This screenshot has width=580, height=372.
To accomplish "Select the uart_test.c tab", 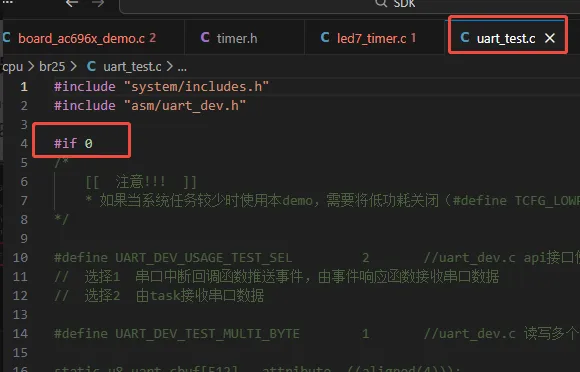I will [x=506, y=38].
